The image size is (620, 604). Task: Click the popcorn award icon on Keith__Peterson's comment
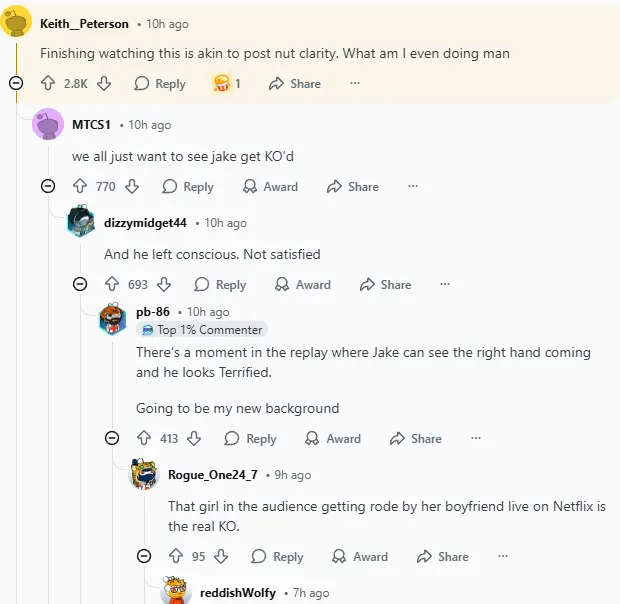click(x=222, y=84)
